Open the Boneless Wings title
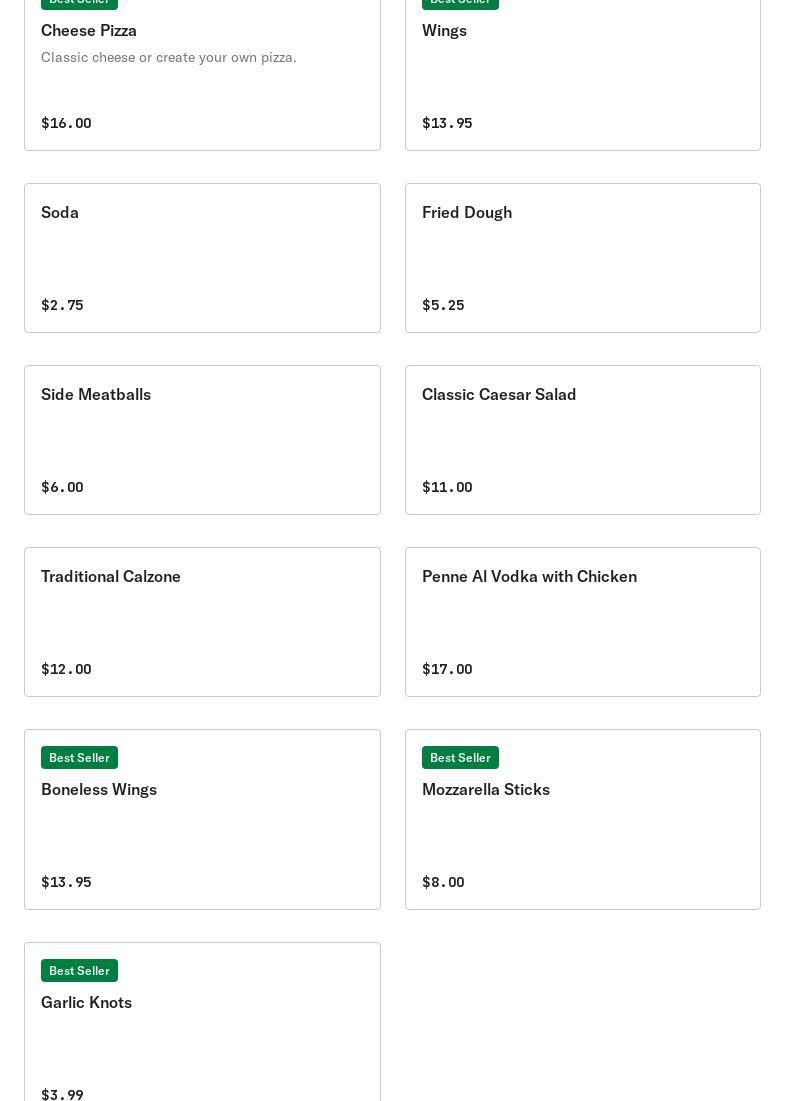Screen dimensions: 785x1101 point(99,790)
